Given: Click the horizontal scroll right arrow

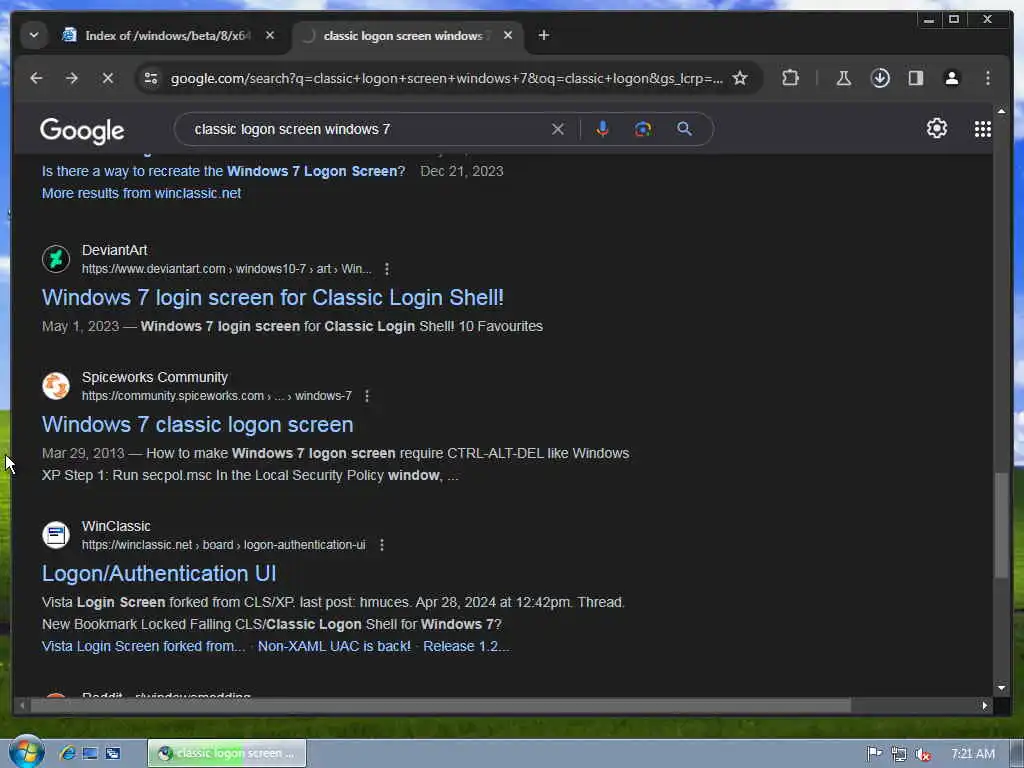Looking at the screenshot, I should click(x=985, y=705).
